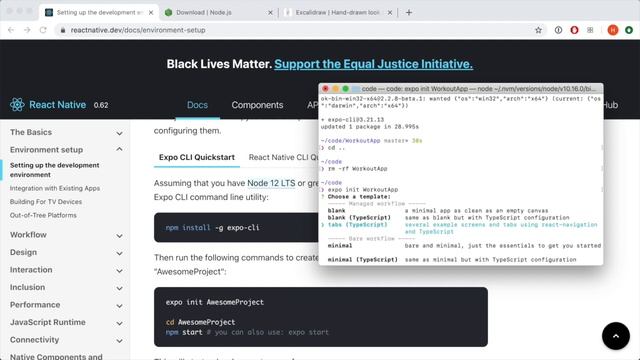The height and width of the screenshot is (360, 640).
Task: Open the orange H profile avatar
Action: [613, 30]
